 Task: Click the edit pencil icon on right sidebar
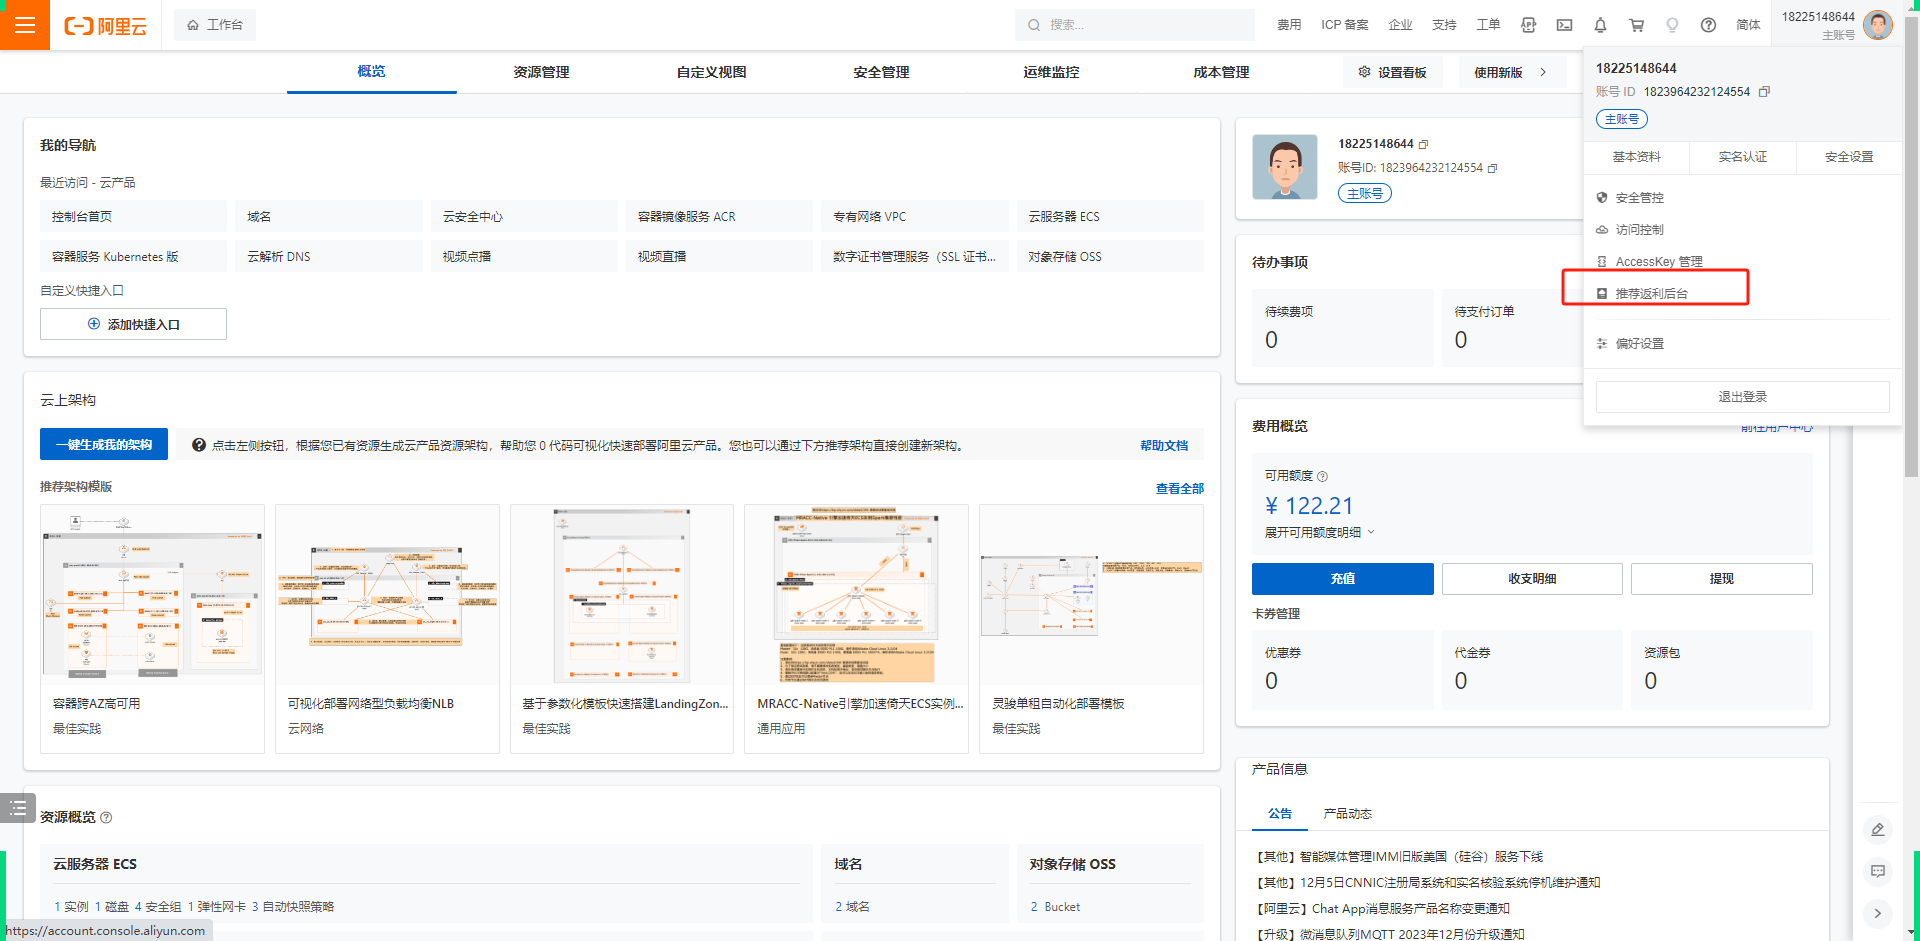pos(1878,829)
